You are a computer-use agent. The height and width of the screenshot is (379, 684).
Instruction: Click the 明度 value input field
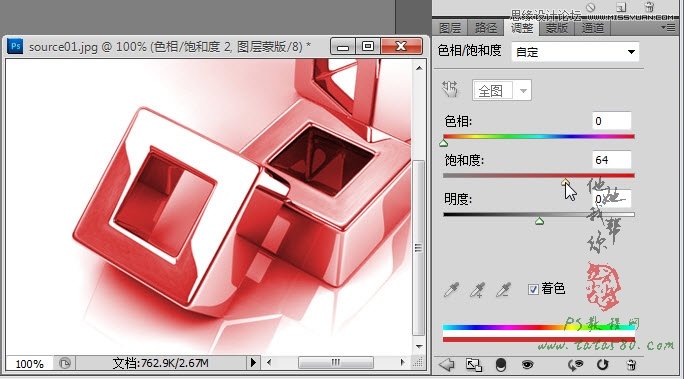[612, 199]
